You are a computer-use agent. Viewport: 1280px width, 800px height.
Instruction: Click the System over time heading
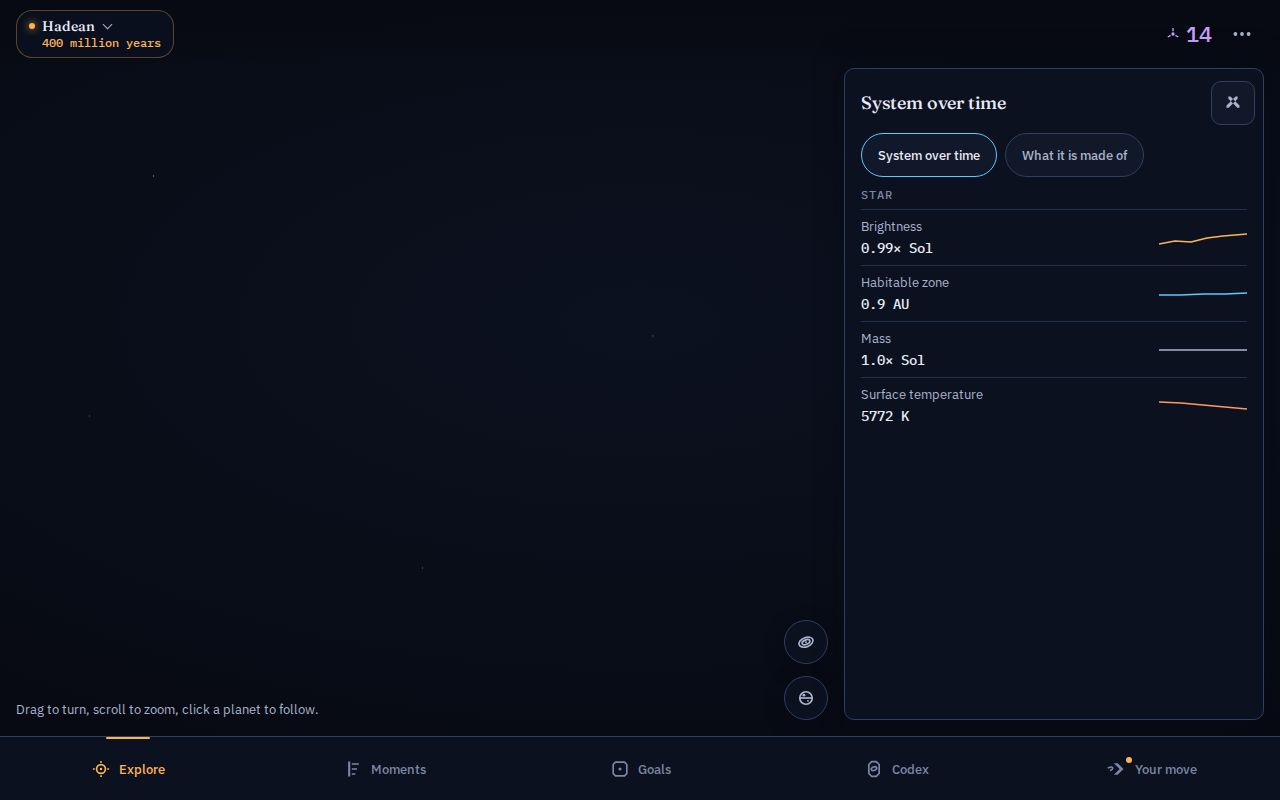934,103
